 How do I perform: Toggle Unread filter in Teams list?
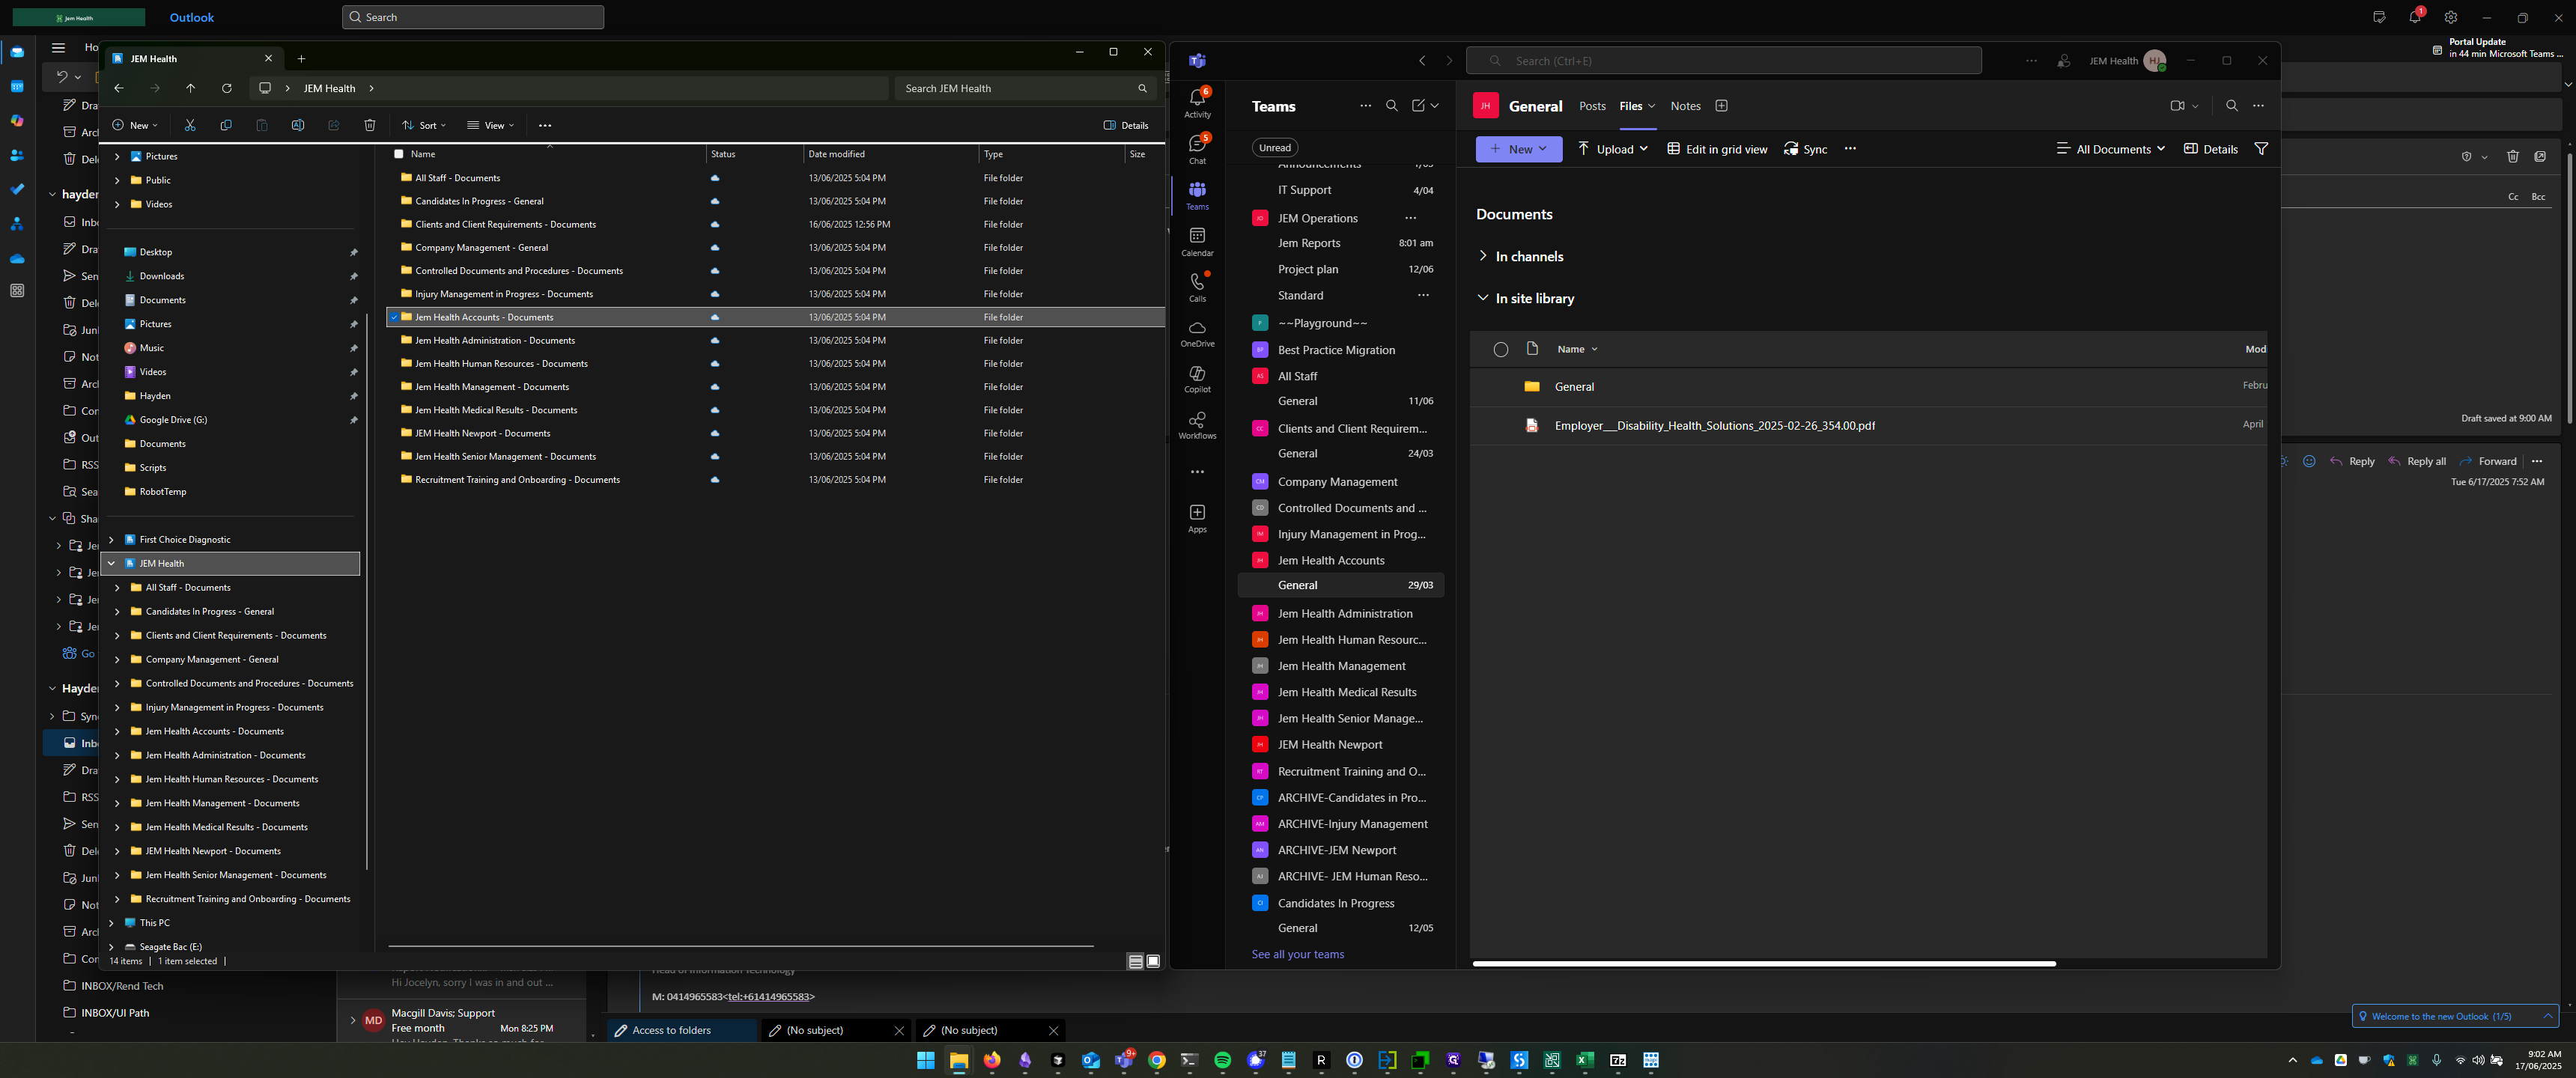[x=1274, y=147]
